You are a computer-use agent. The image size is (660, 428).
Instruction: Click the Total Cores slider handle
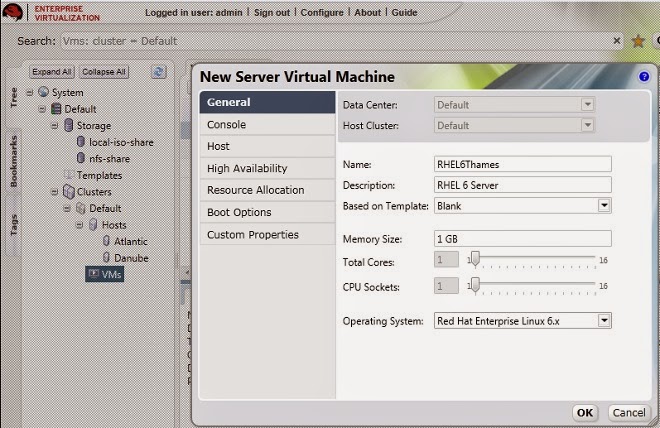click(475, 259)
